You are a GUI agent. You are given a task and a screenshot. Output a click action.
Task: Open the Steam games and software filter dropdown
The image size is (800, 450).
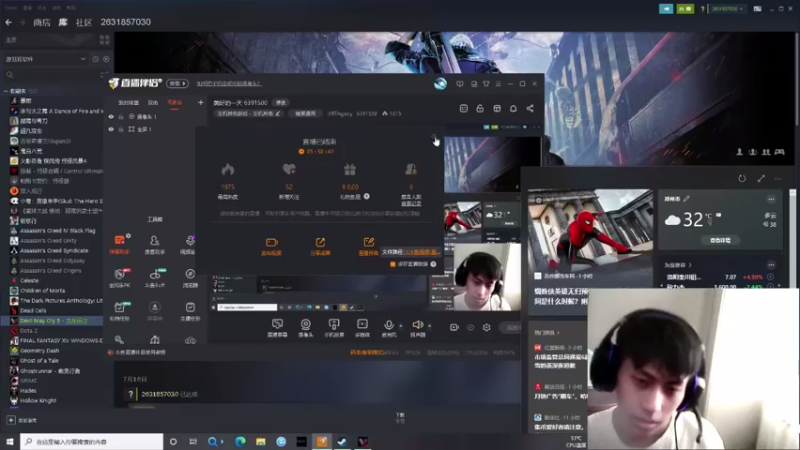pos(45,59)
